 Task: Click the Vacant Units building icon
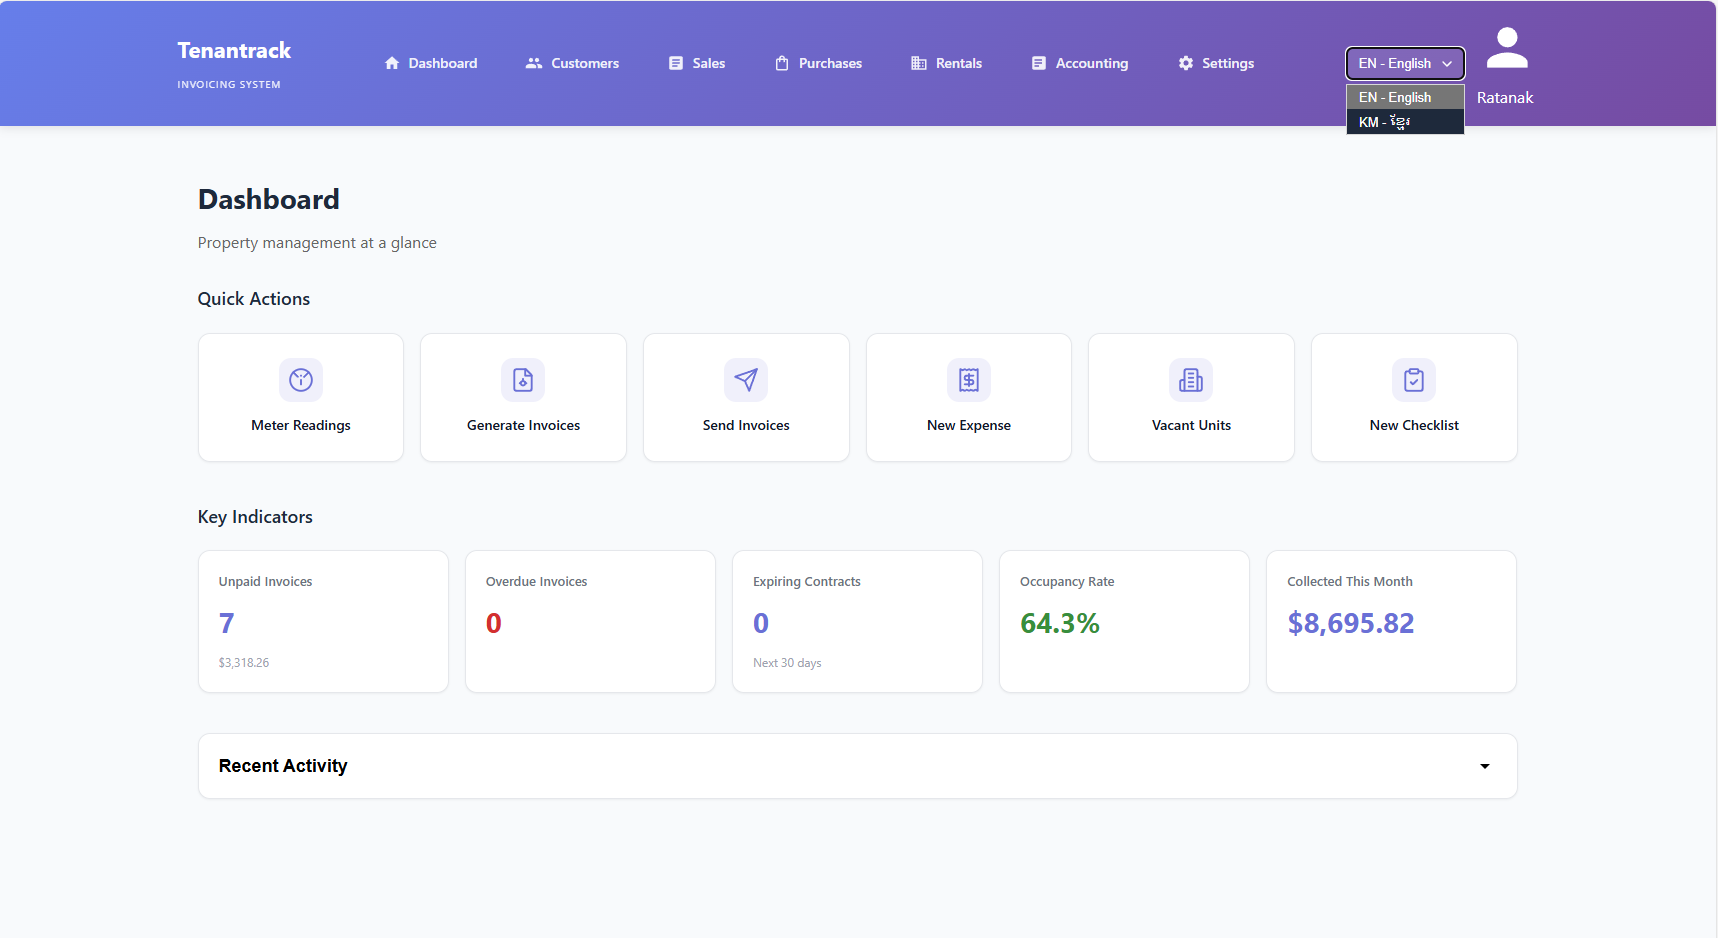point(1191,380)
